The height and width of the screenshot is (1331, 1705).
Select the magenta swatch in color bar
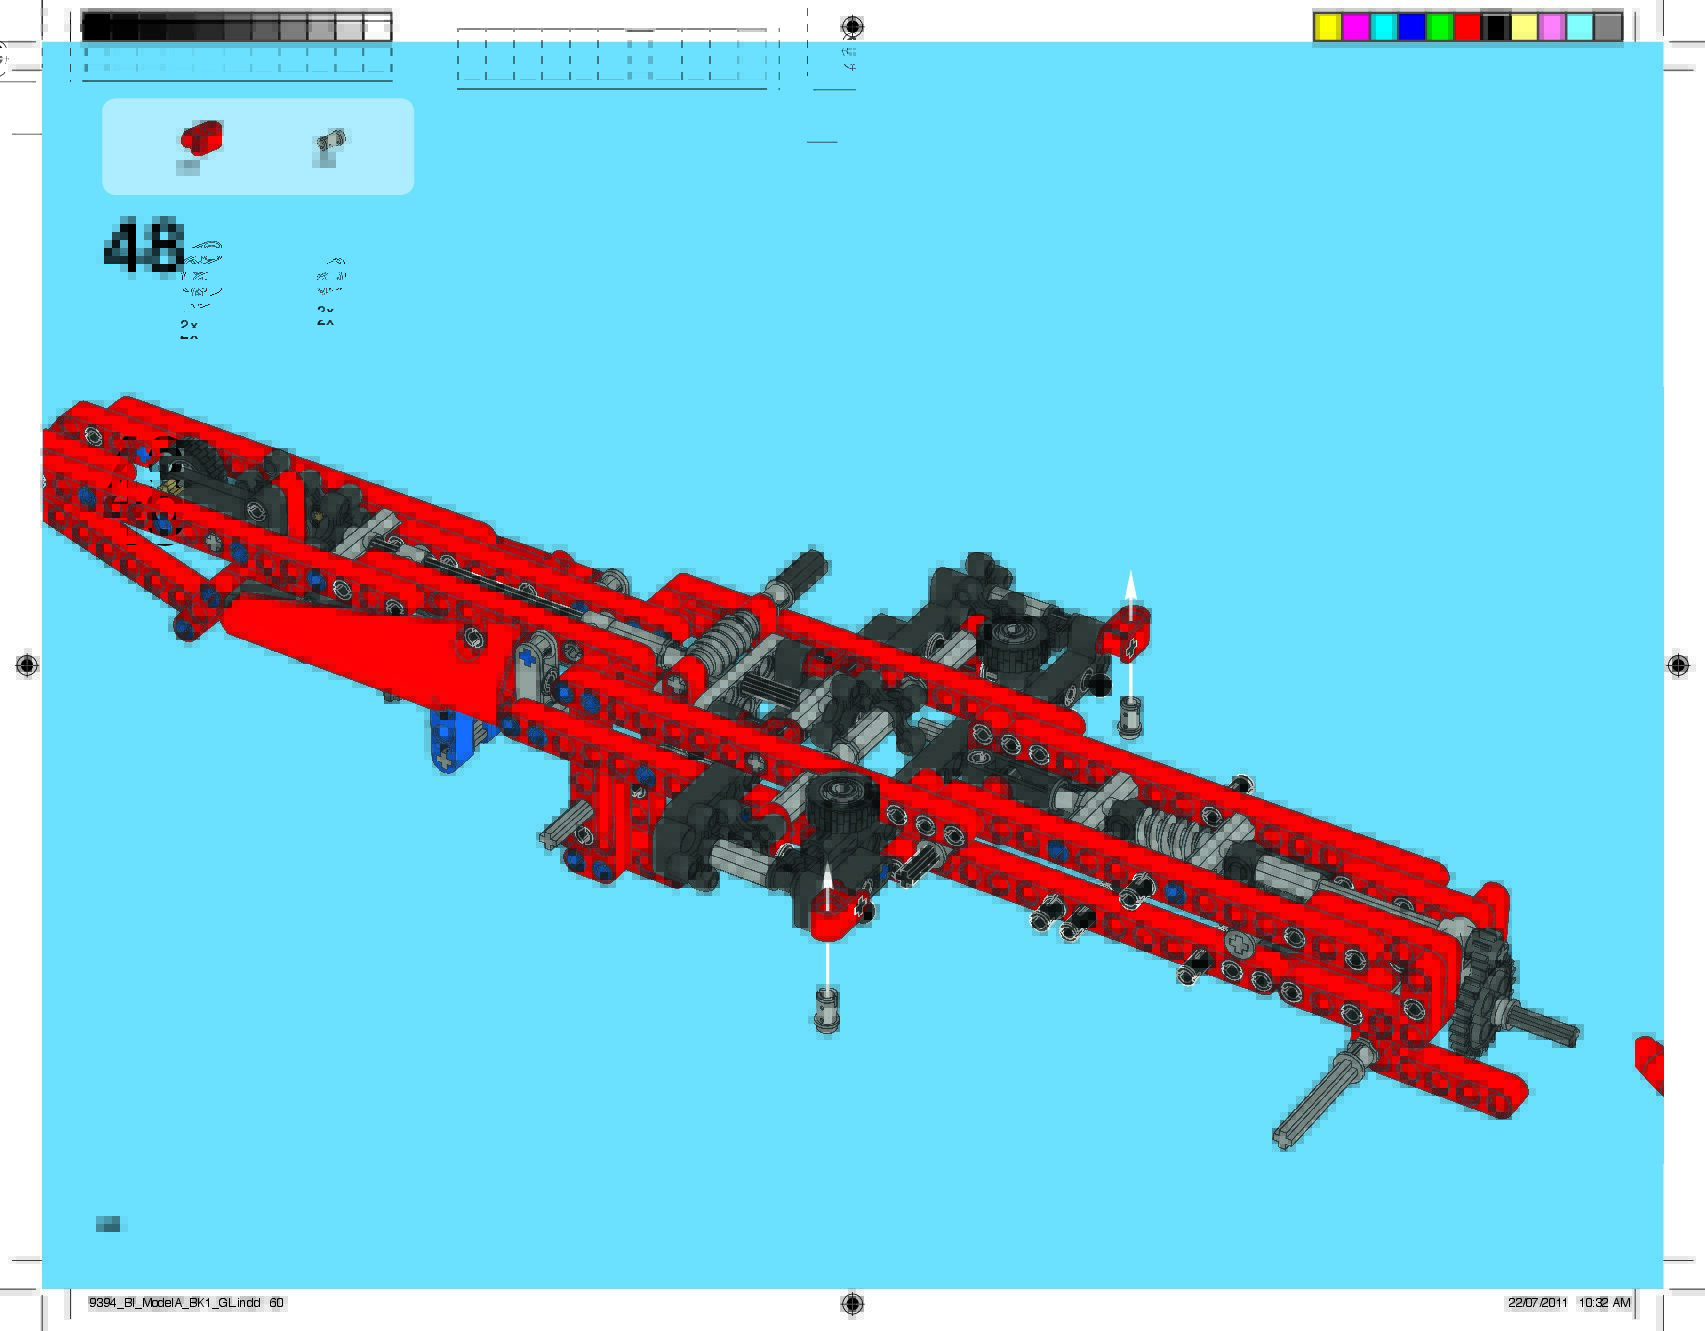pos(1355,27)
